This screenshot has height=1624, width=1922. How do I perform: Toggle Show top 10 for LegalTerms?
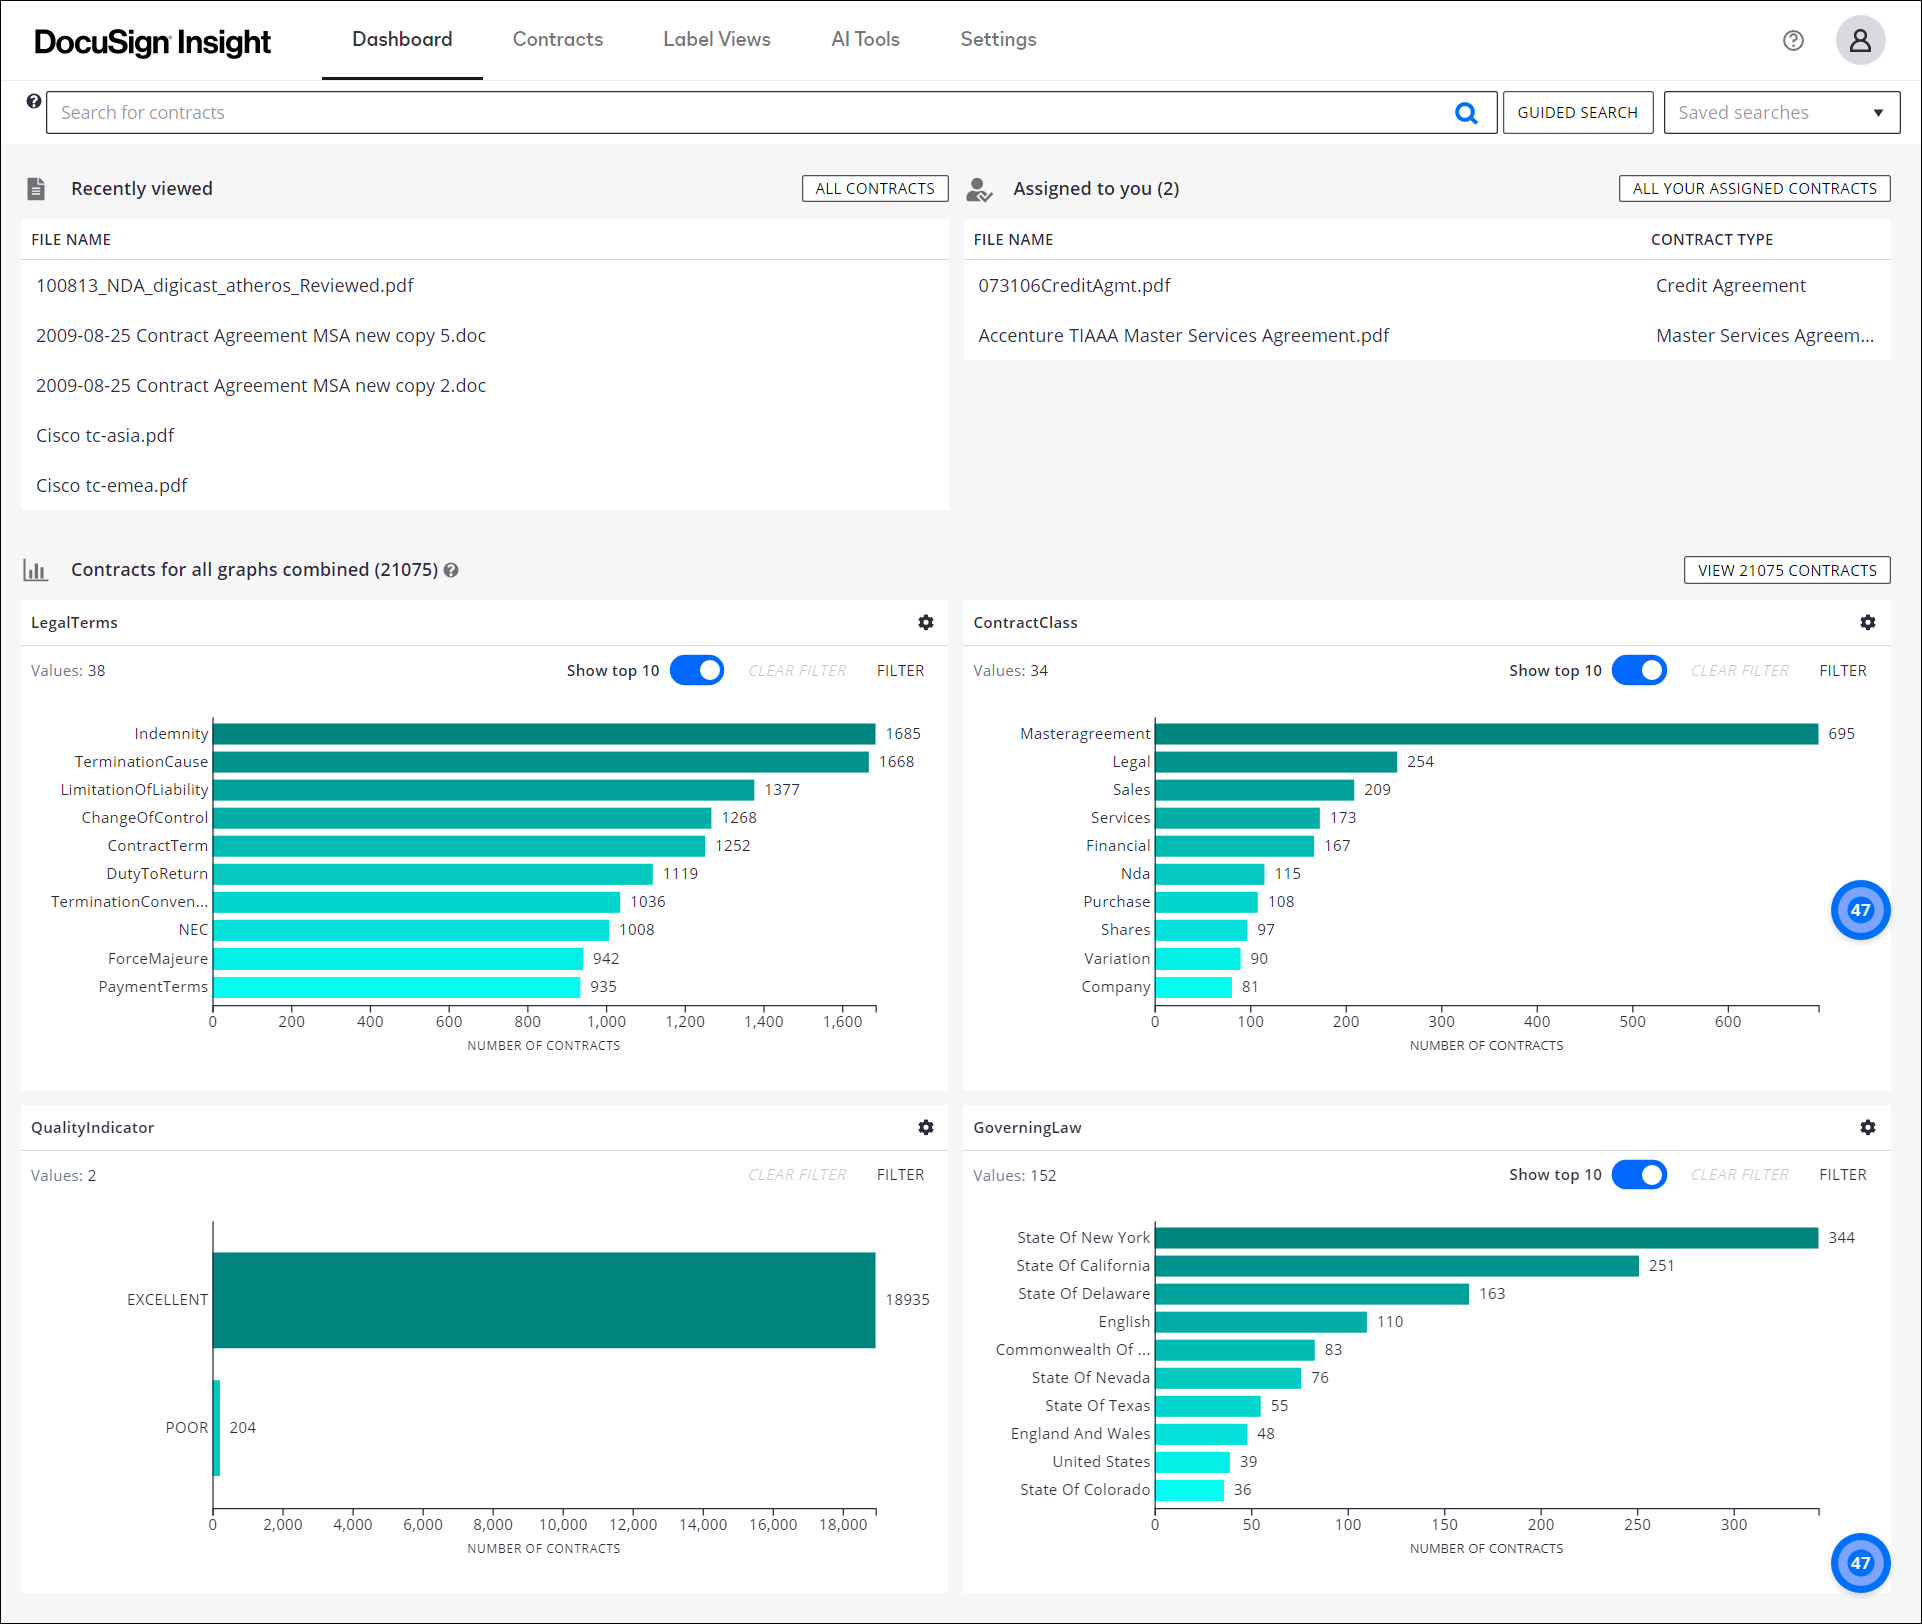[x=697, y=670]
